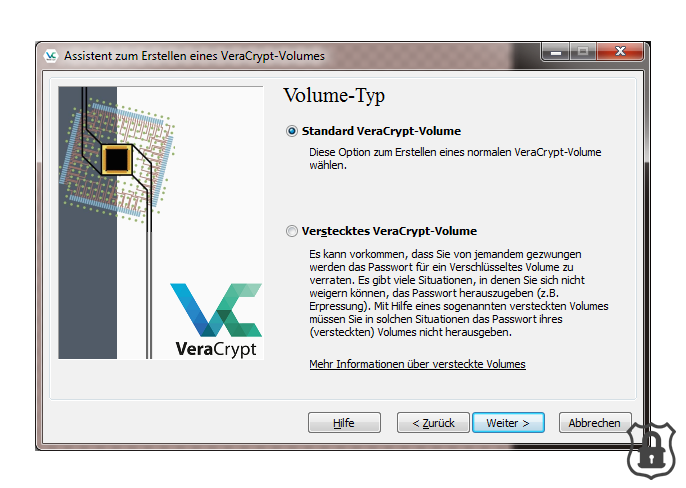Select Verstecktes VeraCrypt-Volume radio button
This screenshot has height=488, width=686.
[292, 231]
